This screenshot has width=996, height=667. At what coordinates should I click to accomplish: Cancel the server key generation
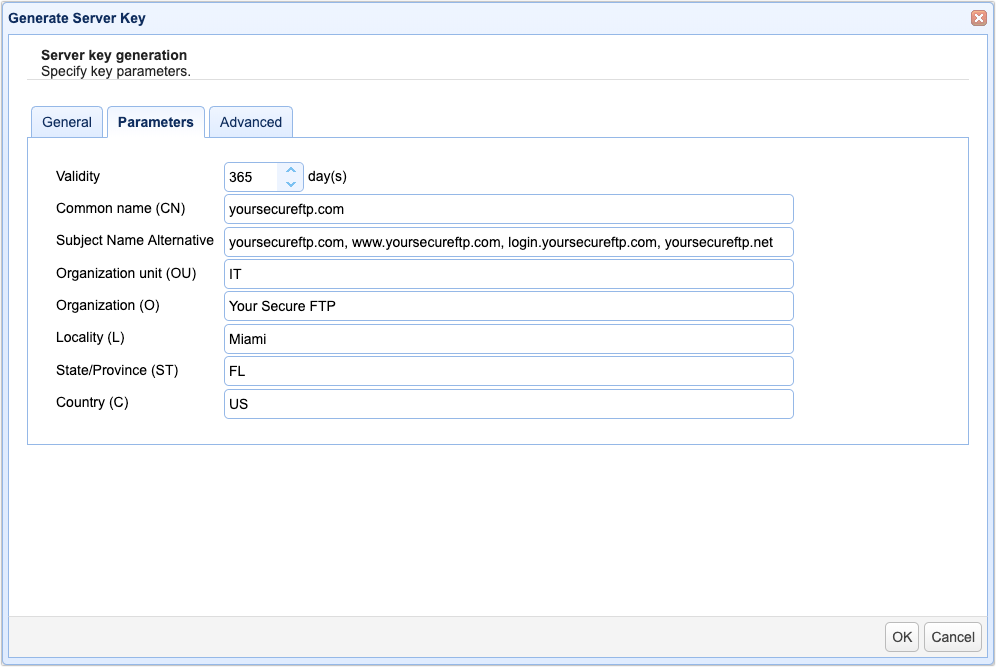click(x=953, y=637)
